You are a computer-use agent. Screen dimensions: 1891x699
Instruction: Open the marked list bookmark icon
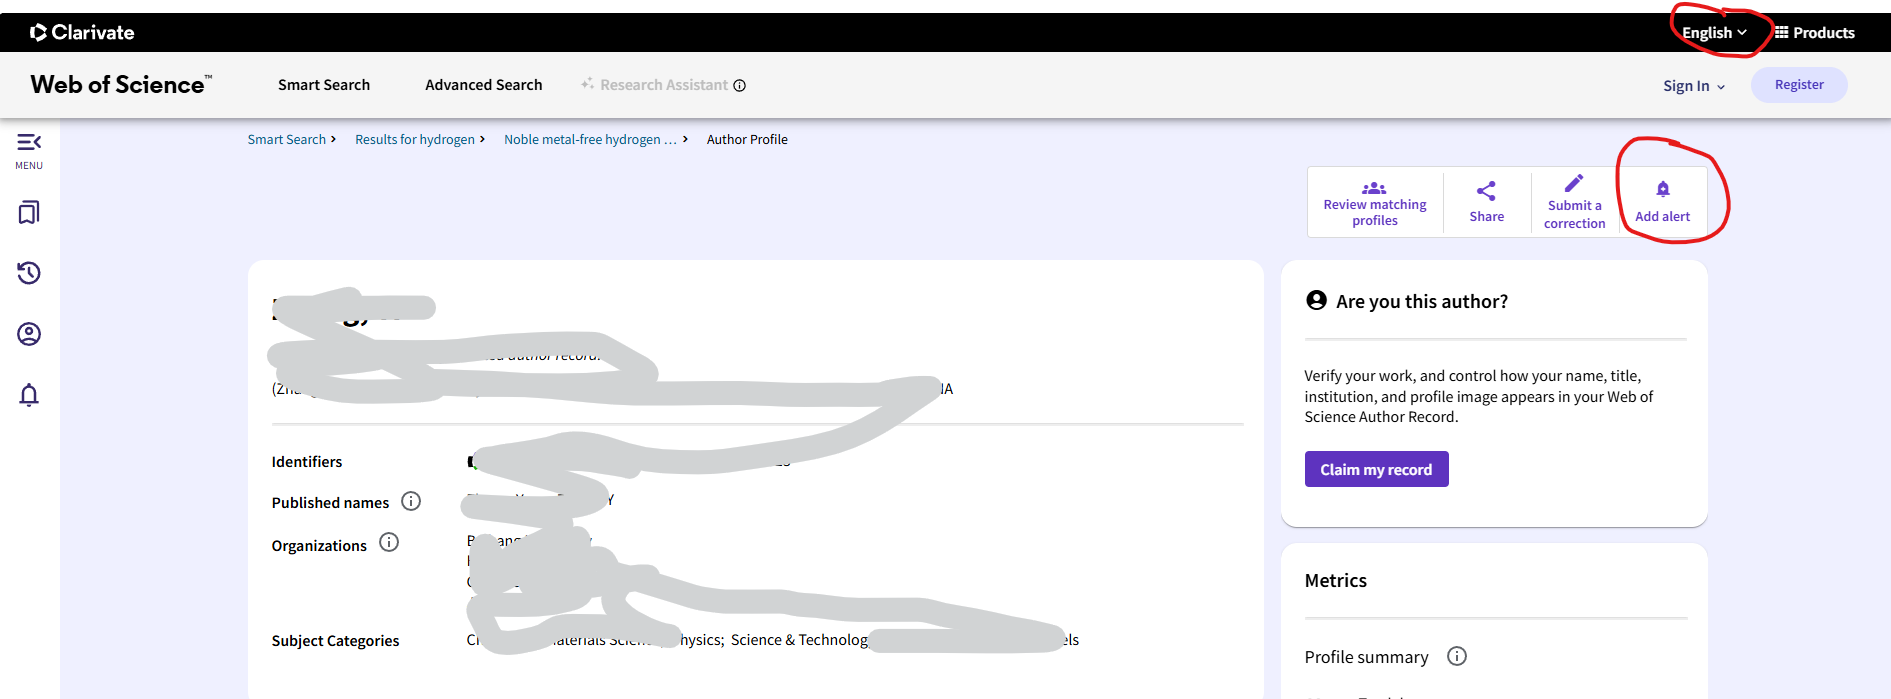29,212
